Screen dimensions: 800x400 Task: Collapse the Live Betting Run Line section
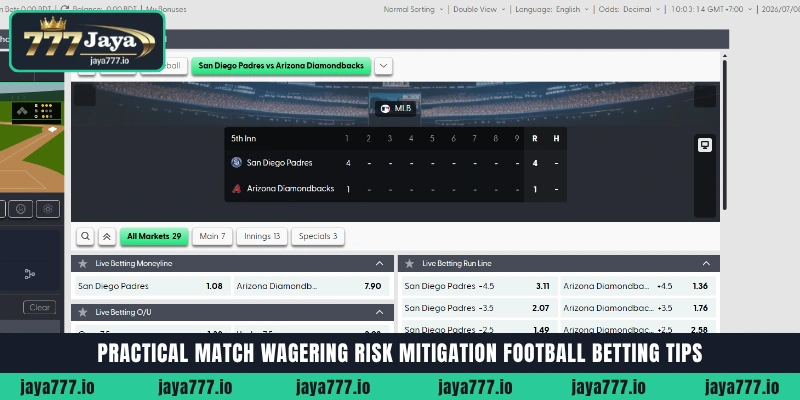tap(706, 264)
